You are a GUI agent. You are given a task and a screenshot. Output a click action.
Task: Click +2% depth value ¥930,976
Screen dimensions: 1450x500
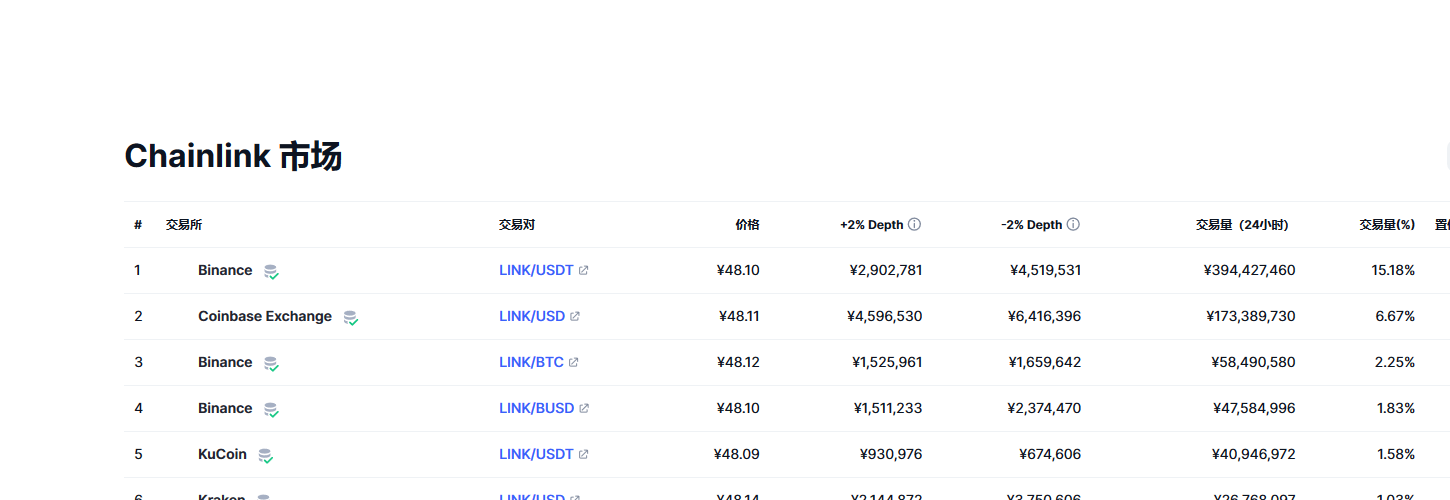pos(891,454)
